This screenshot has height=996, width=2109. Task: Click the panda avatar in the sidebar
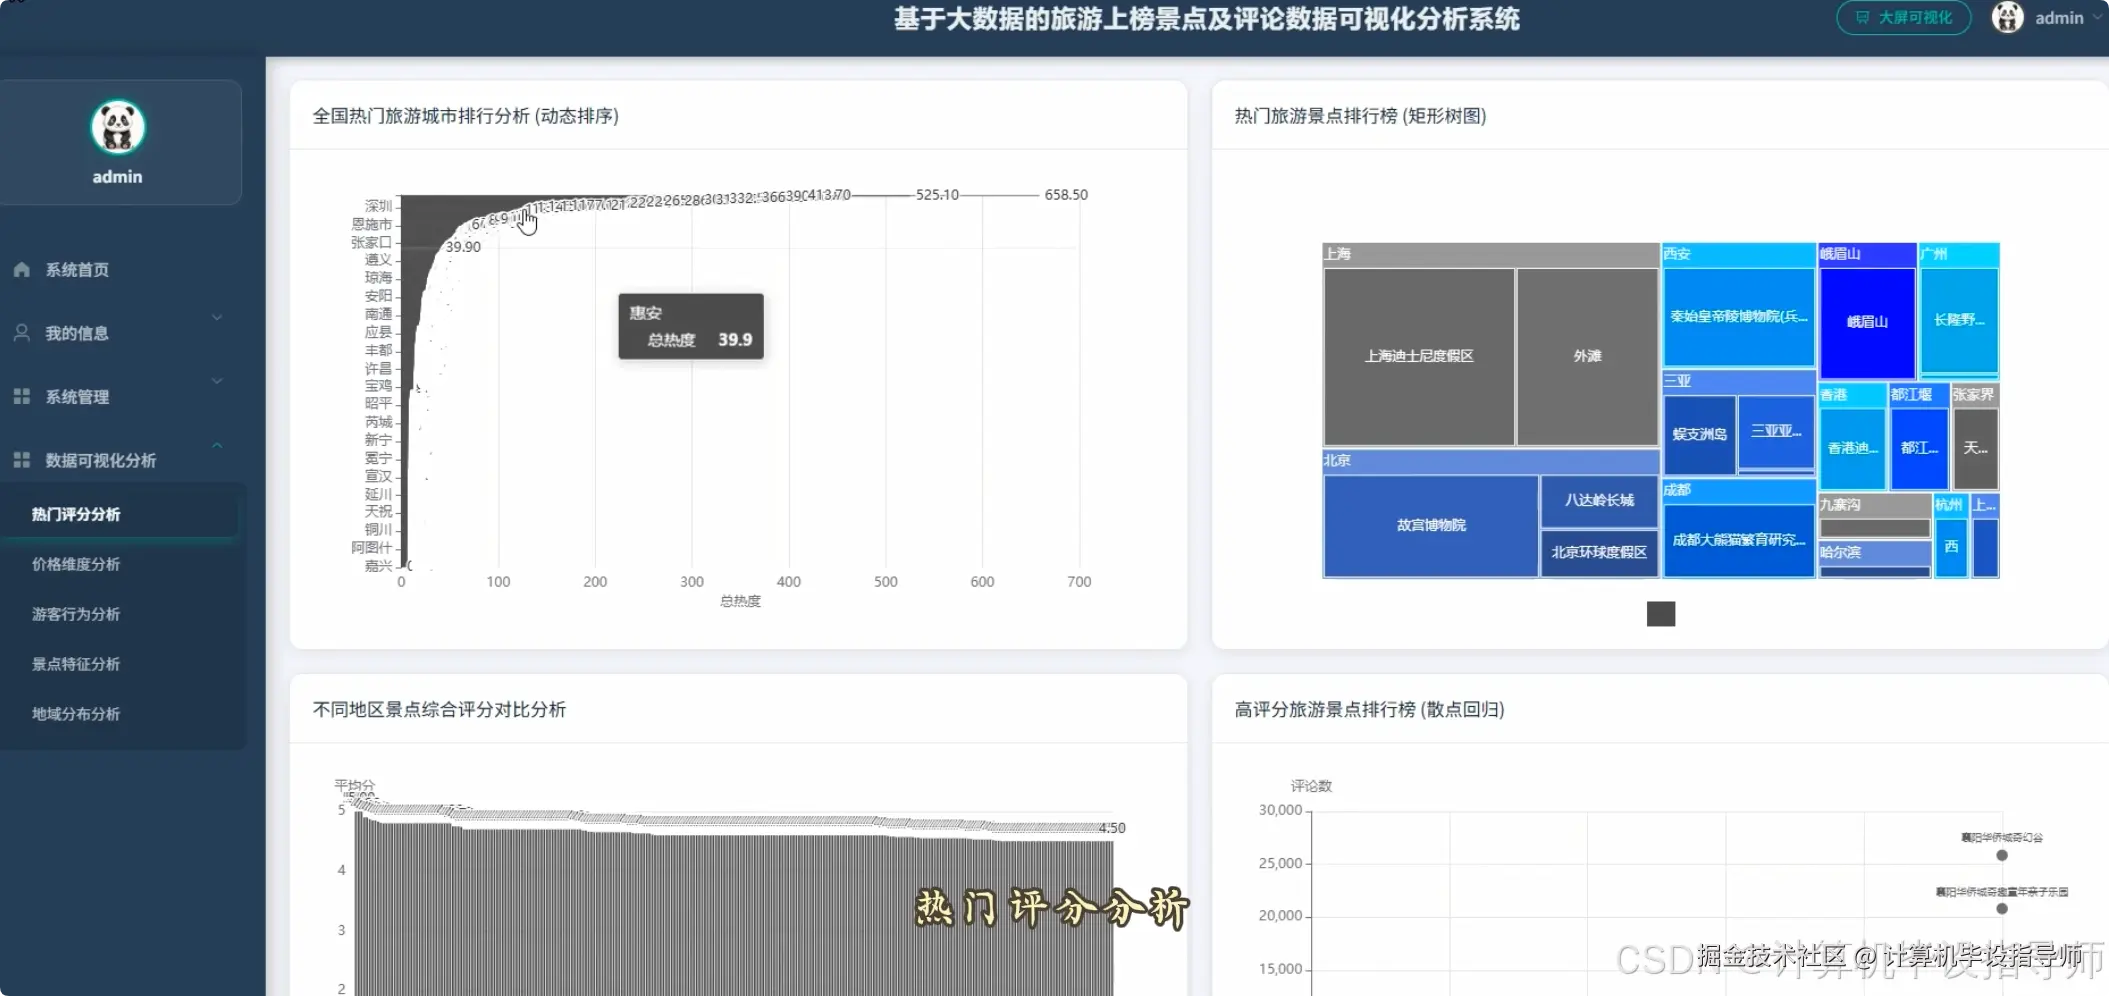[117, 128]
